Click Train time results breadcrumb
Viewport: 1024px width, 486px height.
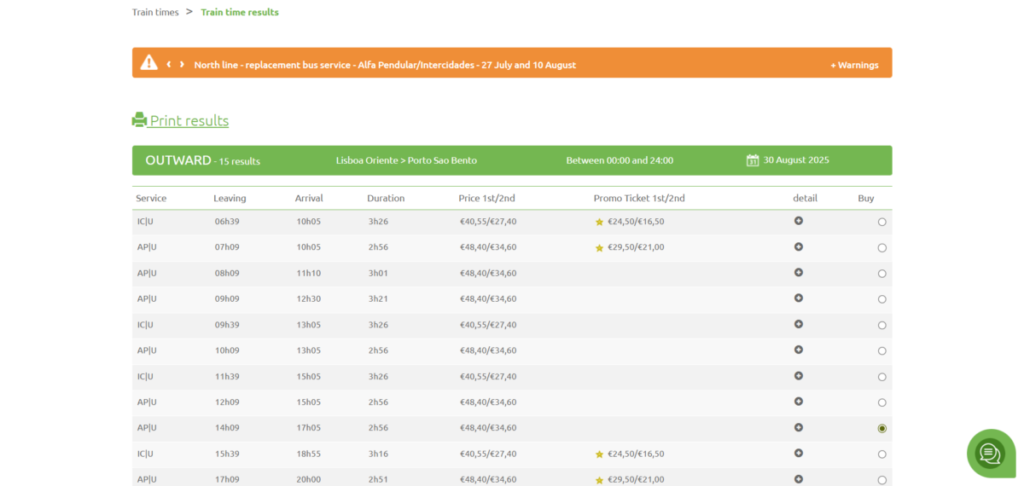240,12
